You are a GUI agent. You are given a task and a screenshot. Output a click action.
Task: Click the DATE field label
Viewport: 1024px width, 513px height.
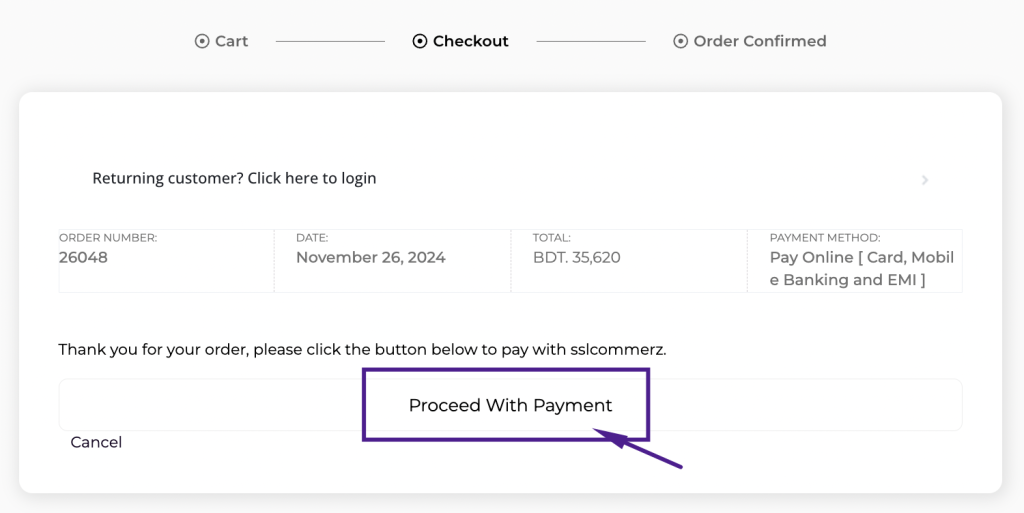[312, 238]
